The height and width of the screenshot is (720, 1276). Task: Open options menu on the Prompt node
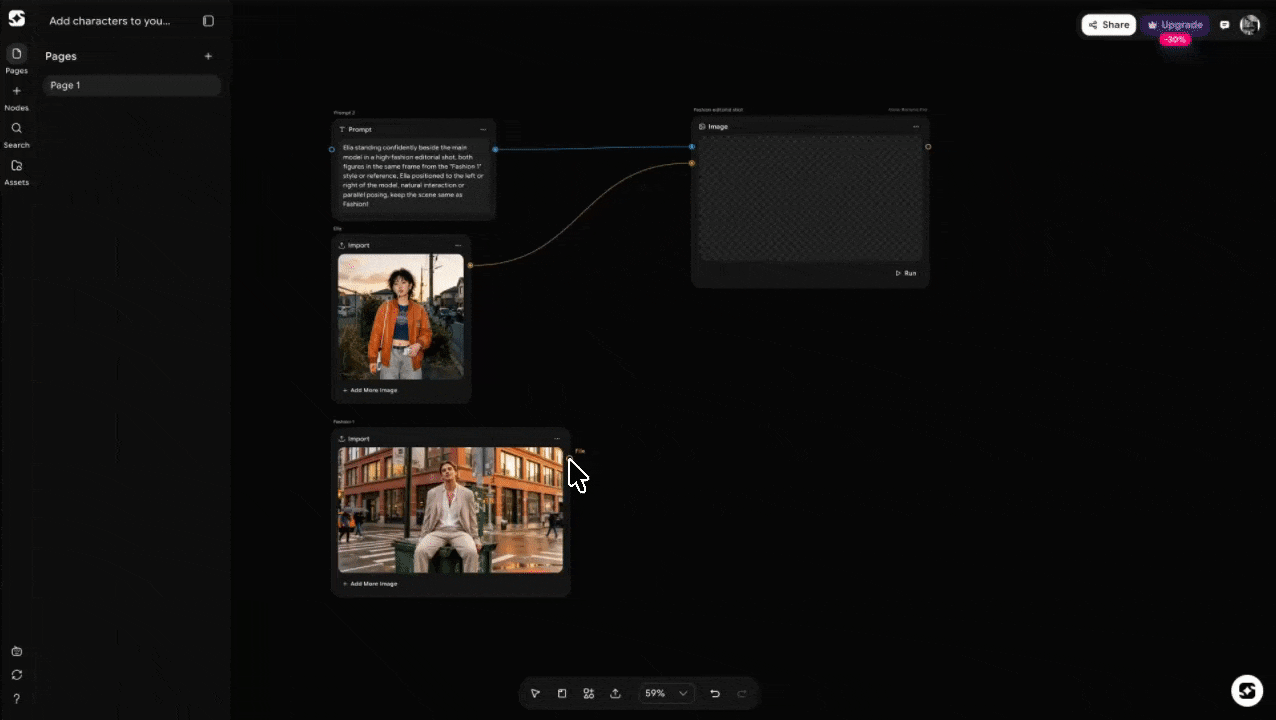click(x=483, y=129)
